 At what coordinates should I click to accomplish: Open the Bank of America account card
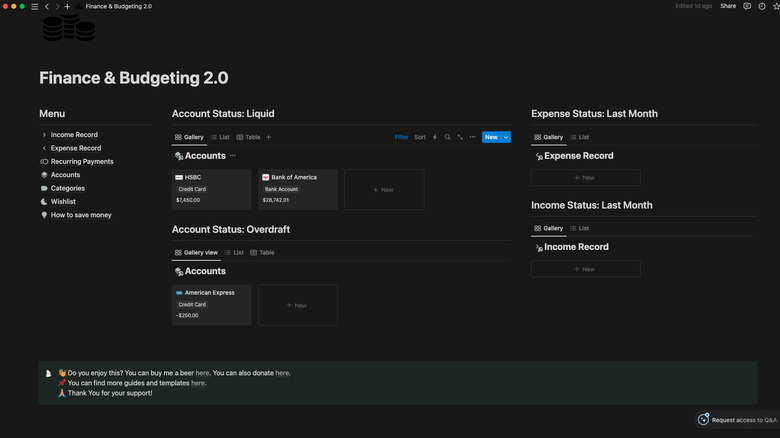coord(298,189)
